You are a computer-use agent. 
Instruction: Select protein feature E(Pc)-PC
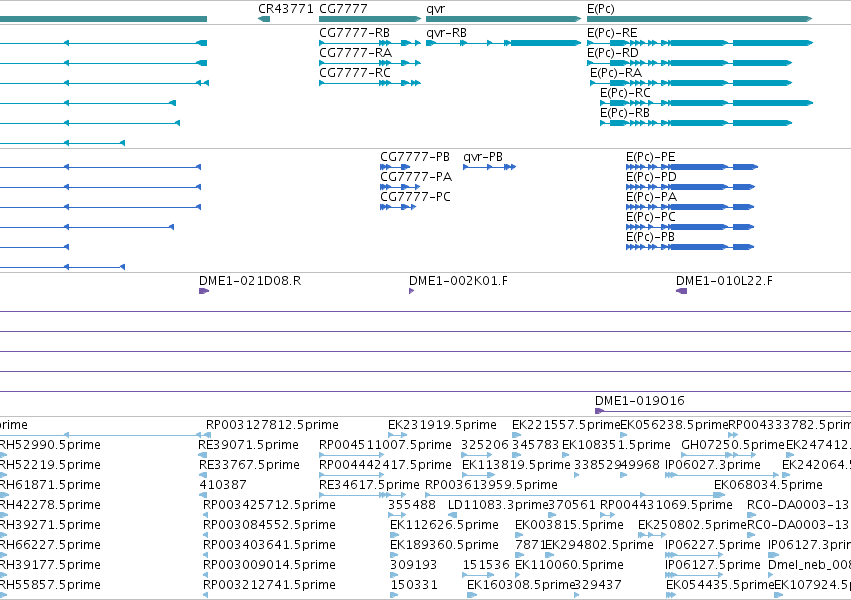pos(651,217)
